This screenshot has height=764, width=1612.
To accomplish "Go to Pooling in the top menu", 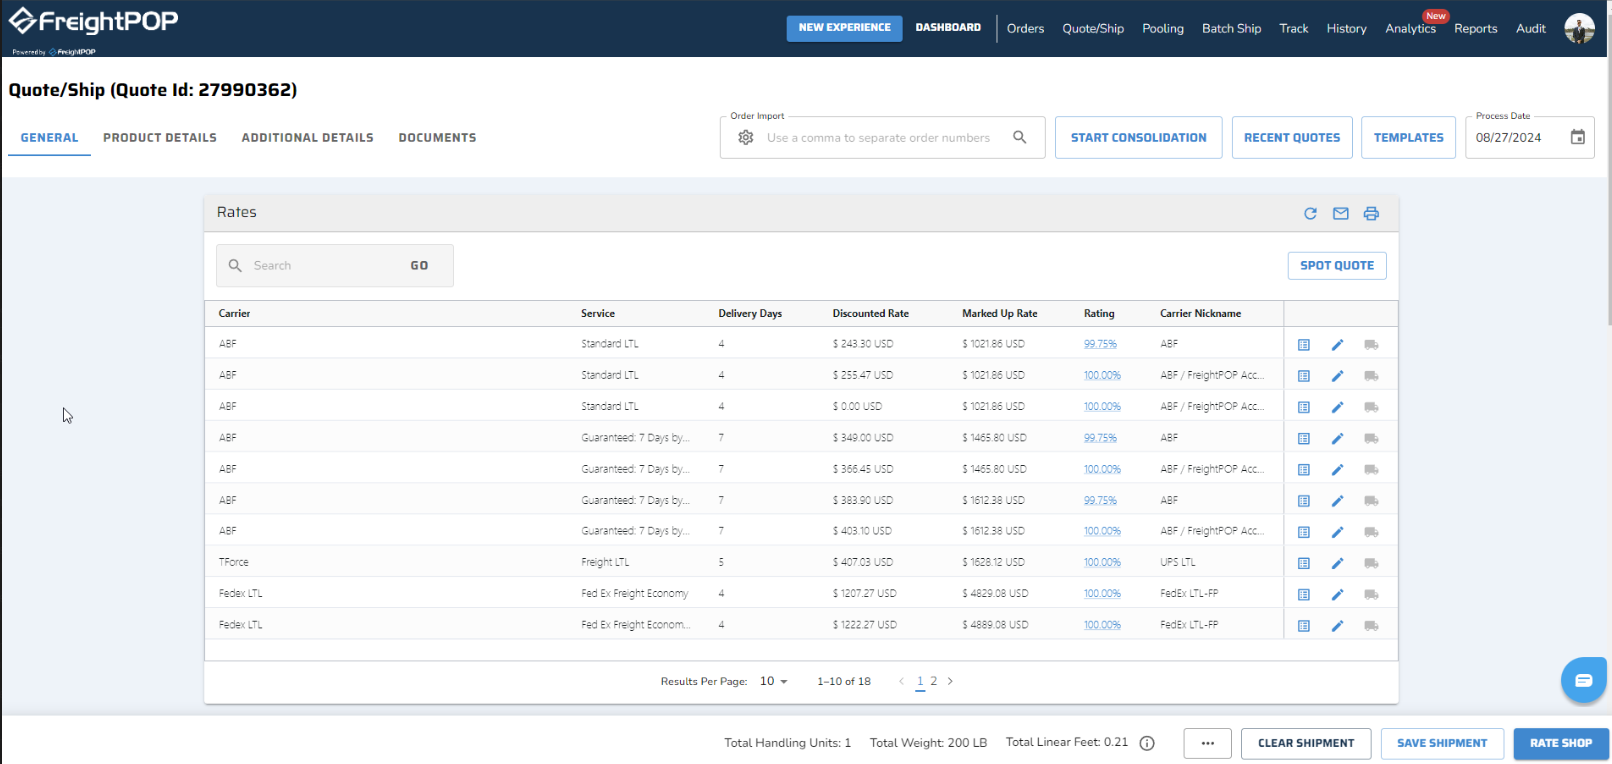I will (1163, 28).
